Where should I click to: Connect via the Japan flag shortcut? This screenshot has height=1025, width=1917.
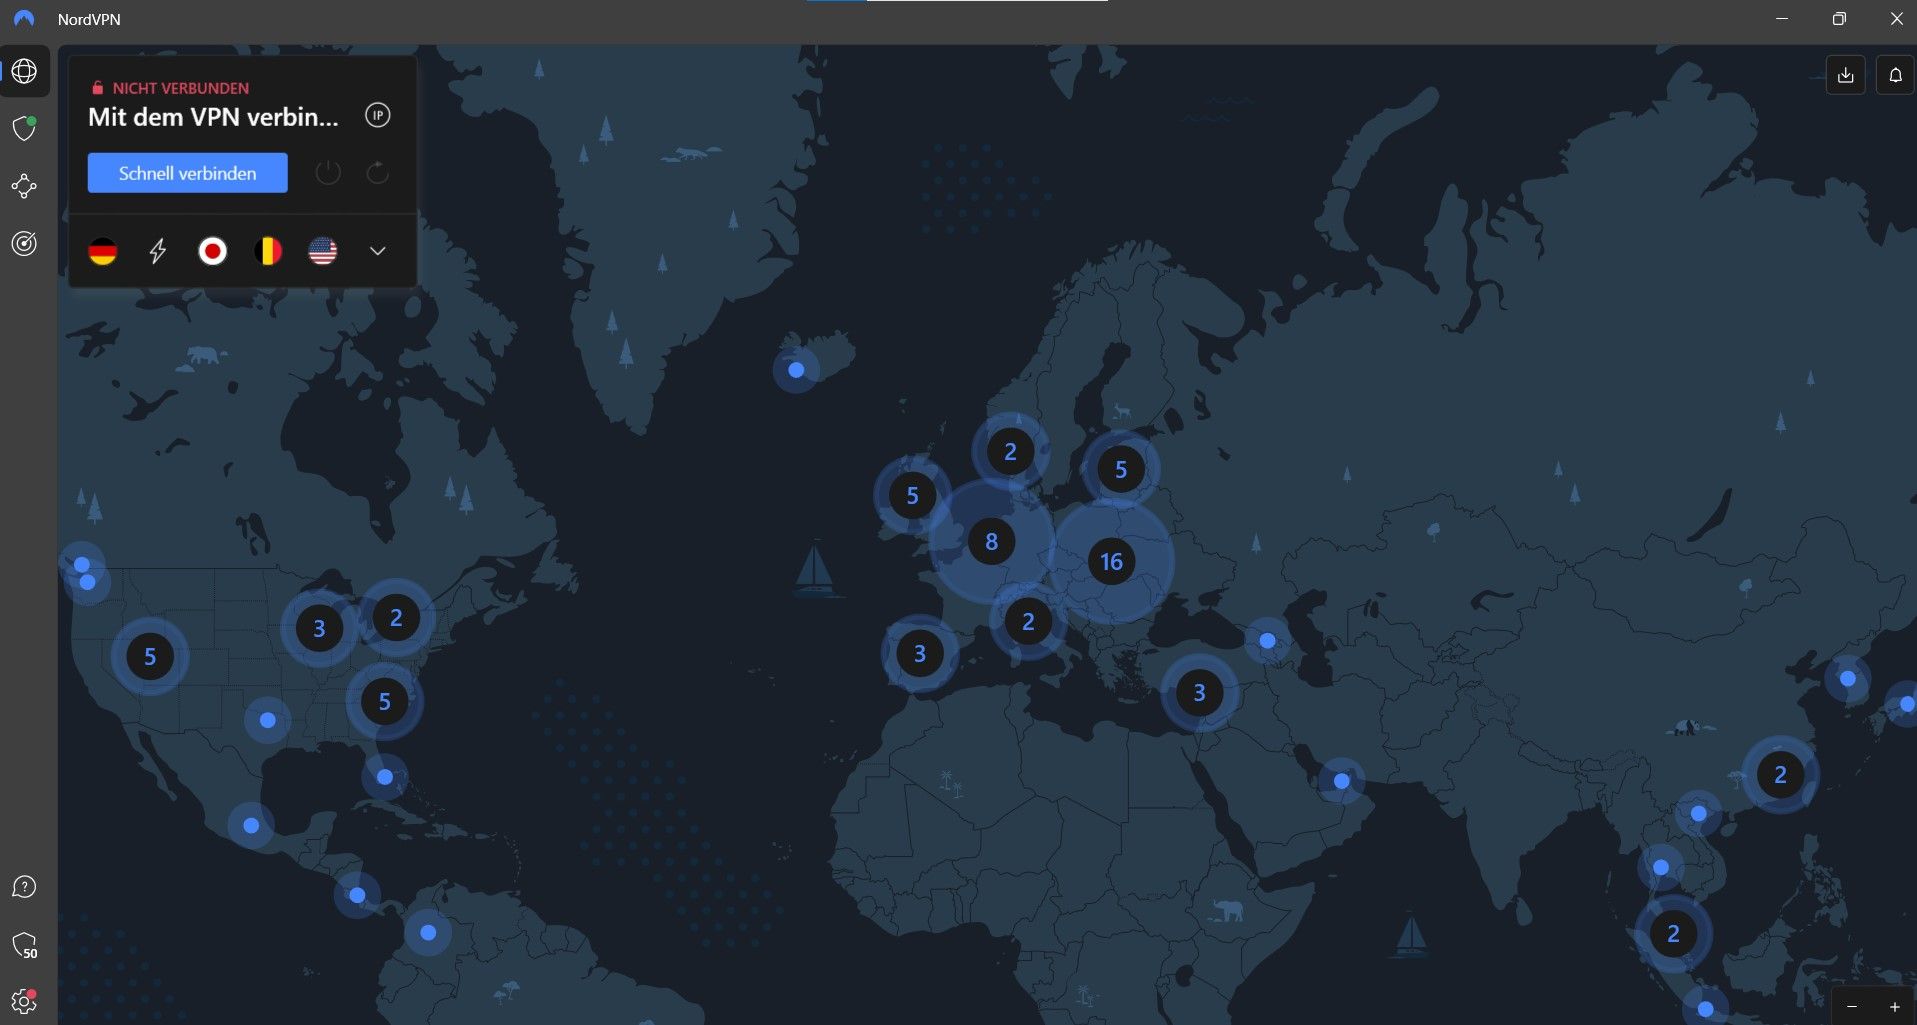(x=212, y=251)
